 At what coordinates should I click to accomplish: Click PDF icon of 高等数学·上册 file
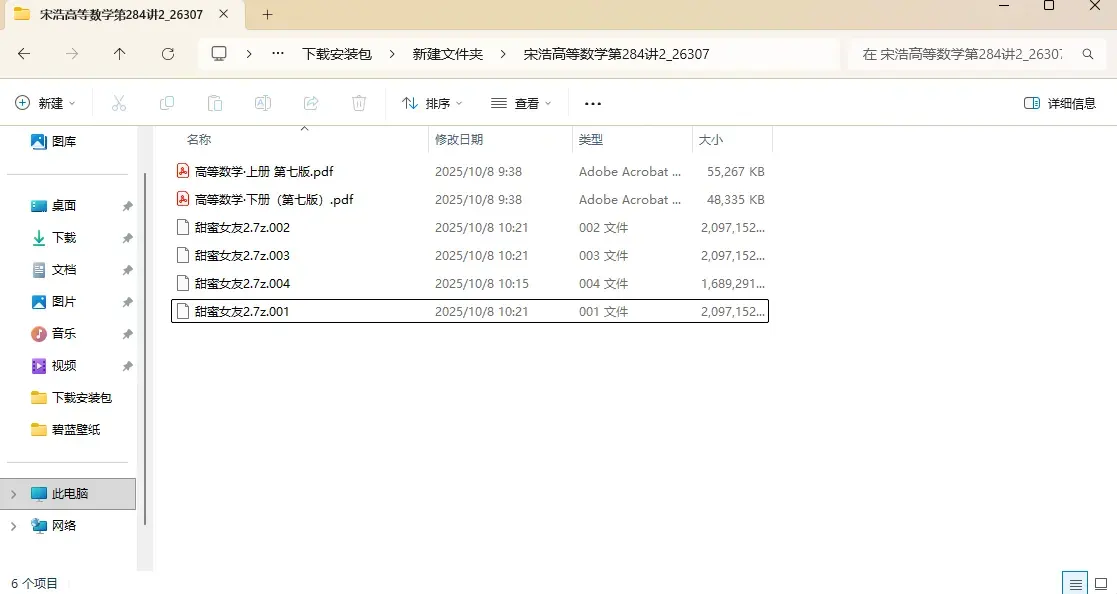[183, 171]
